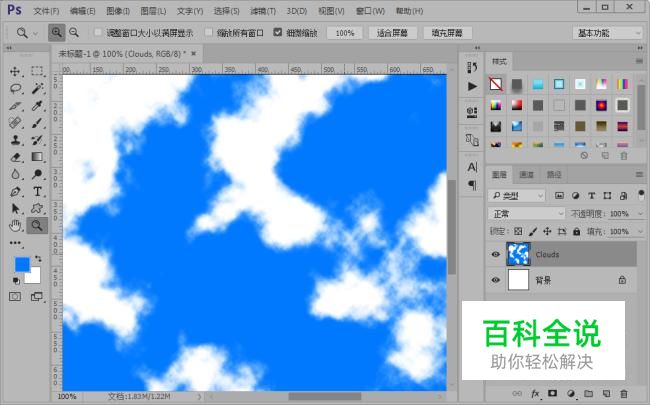This screenshot has height=405, width=650.
Task: Select the Lasso tool
Action: (x=15, y=88)
